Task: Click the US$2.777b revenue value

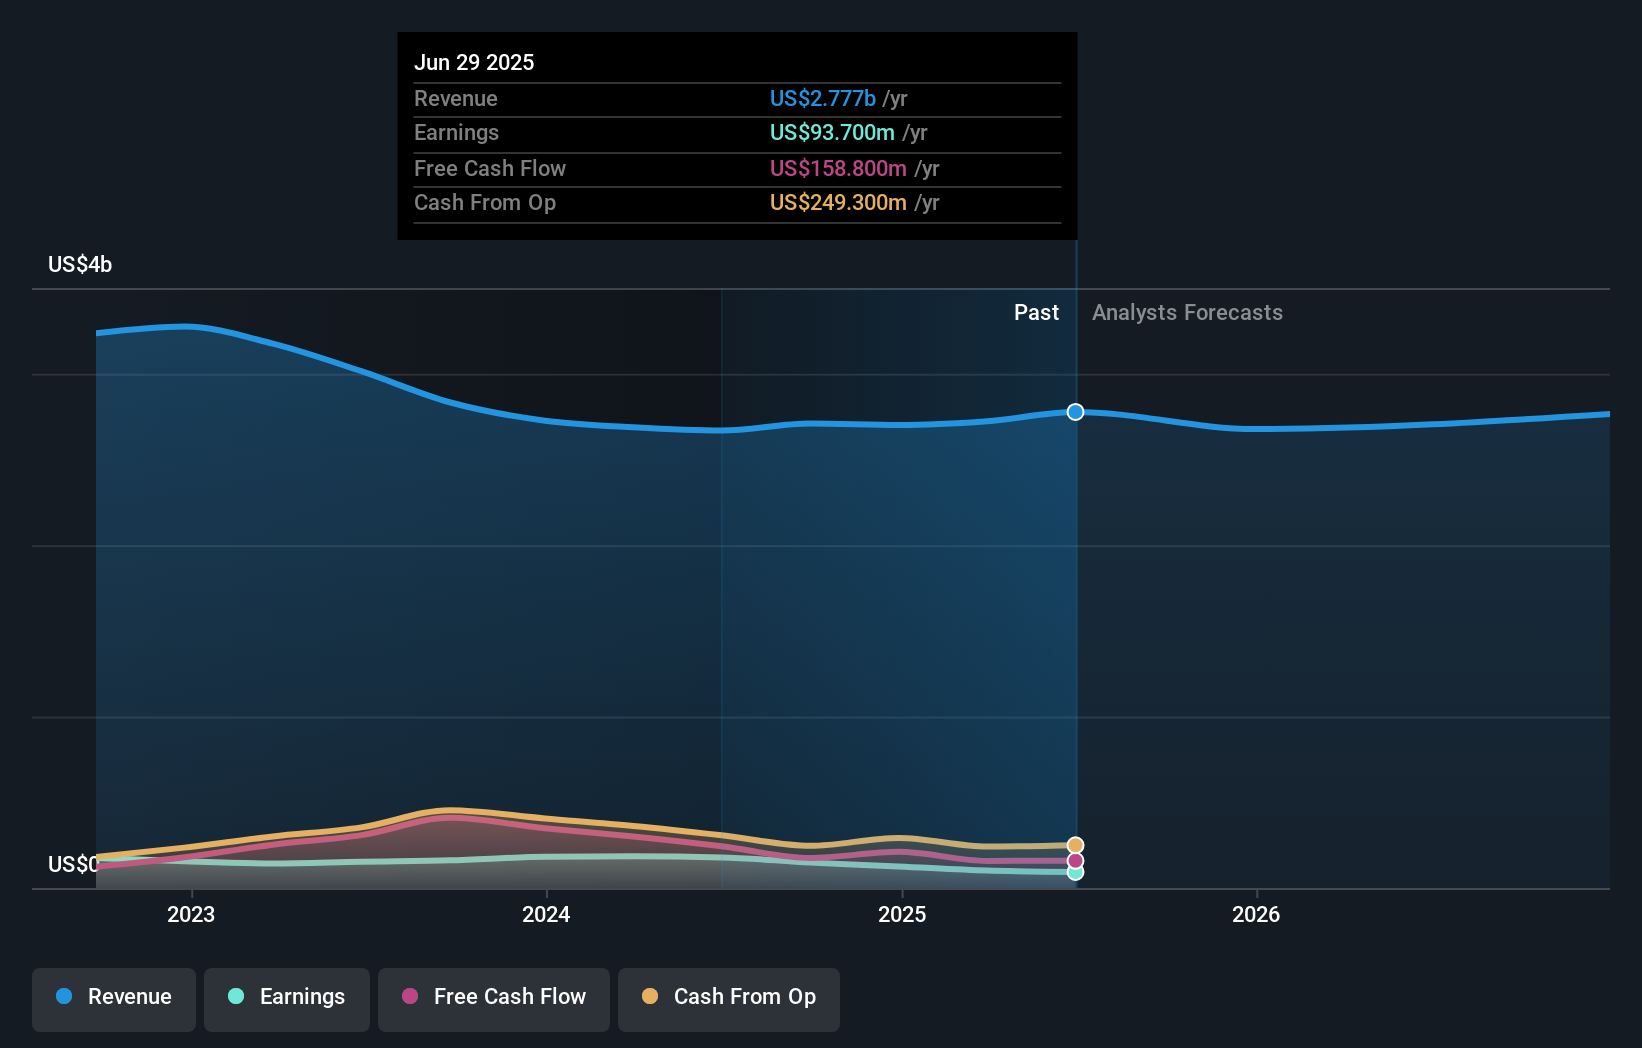Action: (822, 98)
